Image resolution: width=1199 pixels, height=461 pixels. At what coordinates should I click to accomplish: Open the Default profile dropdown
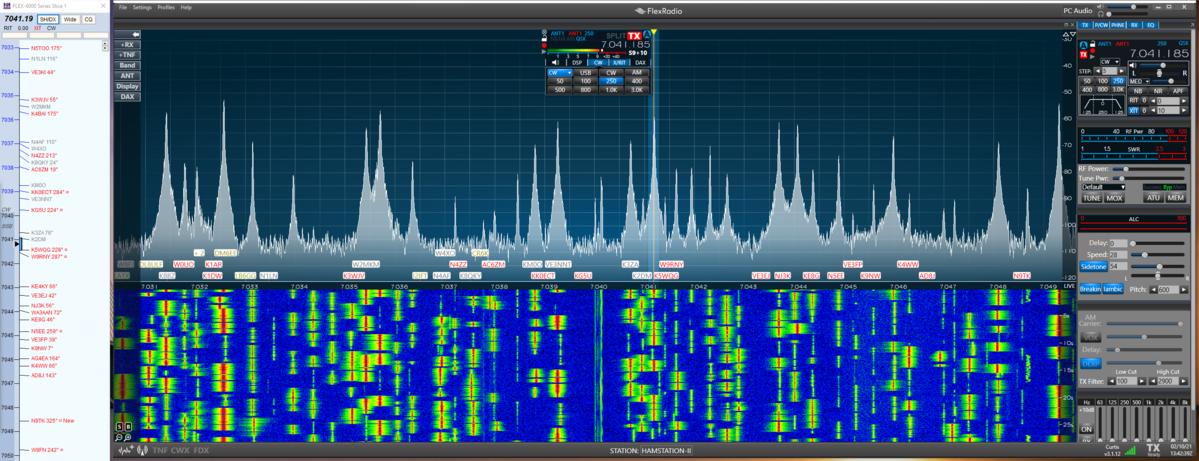[x=1103, y=187]
